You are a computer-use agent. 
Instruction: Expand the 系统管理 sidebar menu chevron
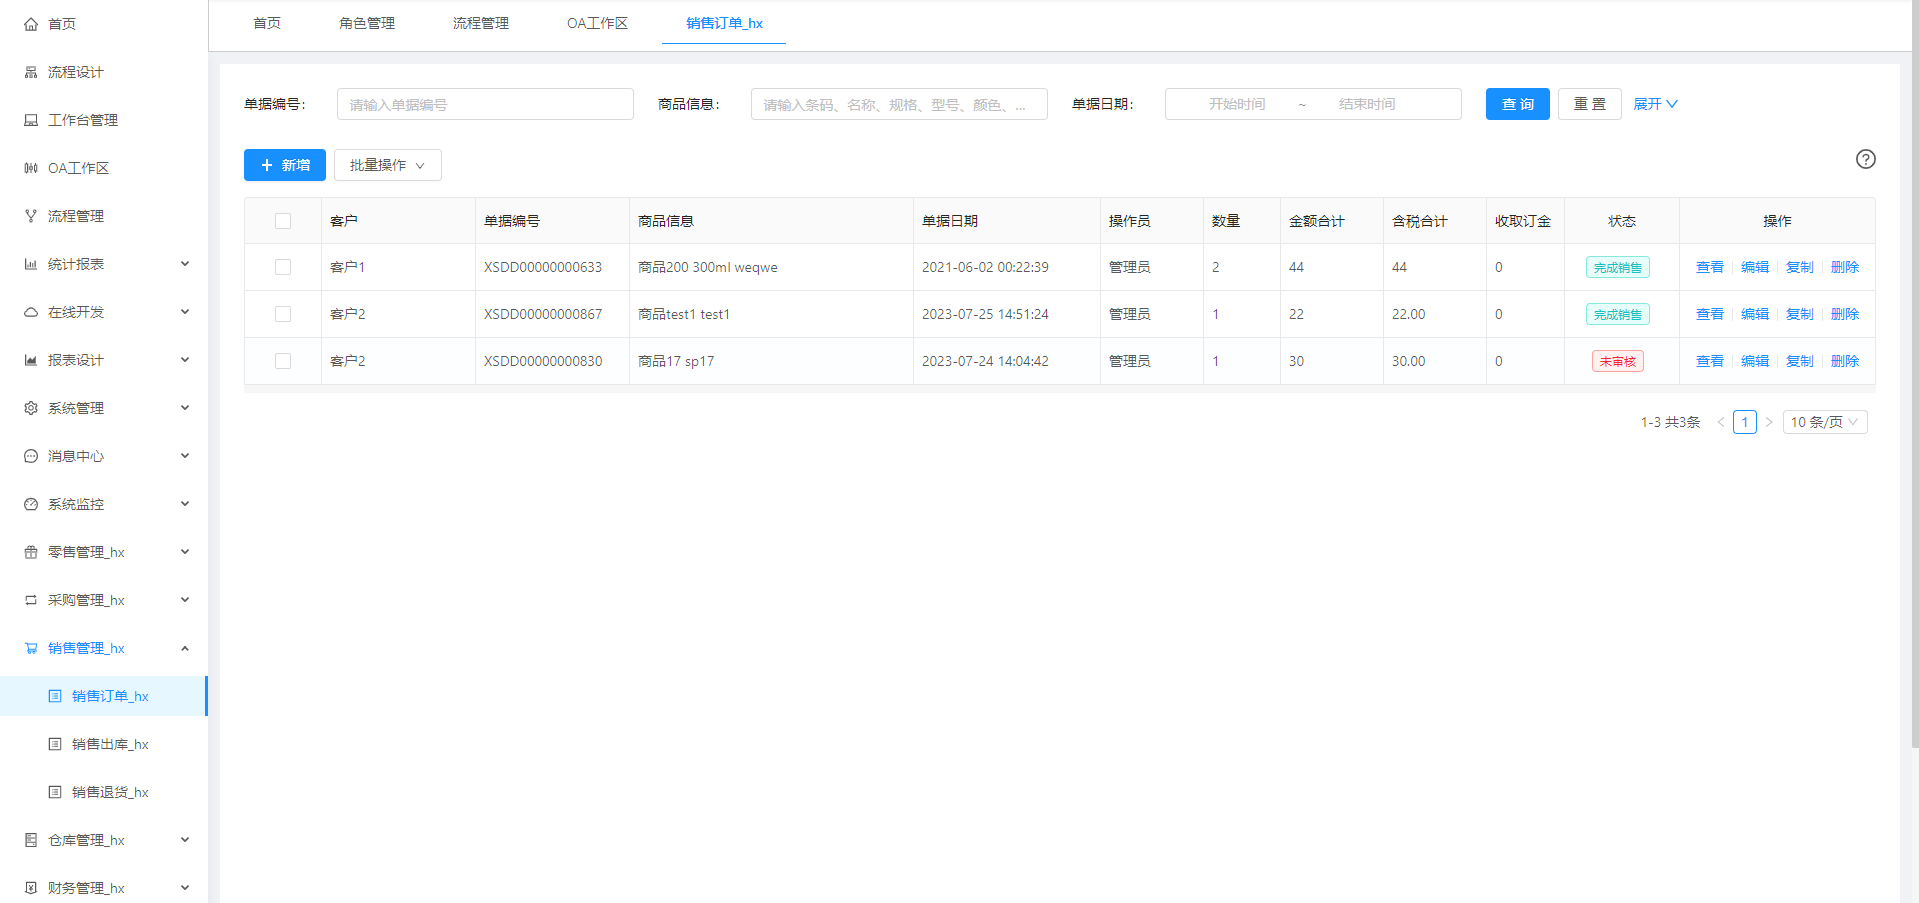(x=185, y=408)
